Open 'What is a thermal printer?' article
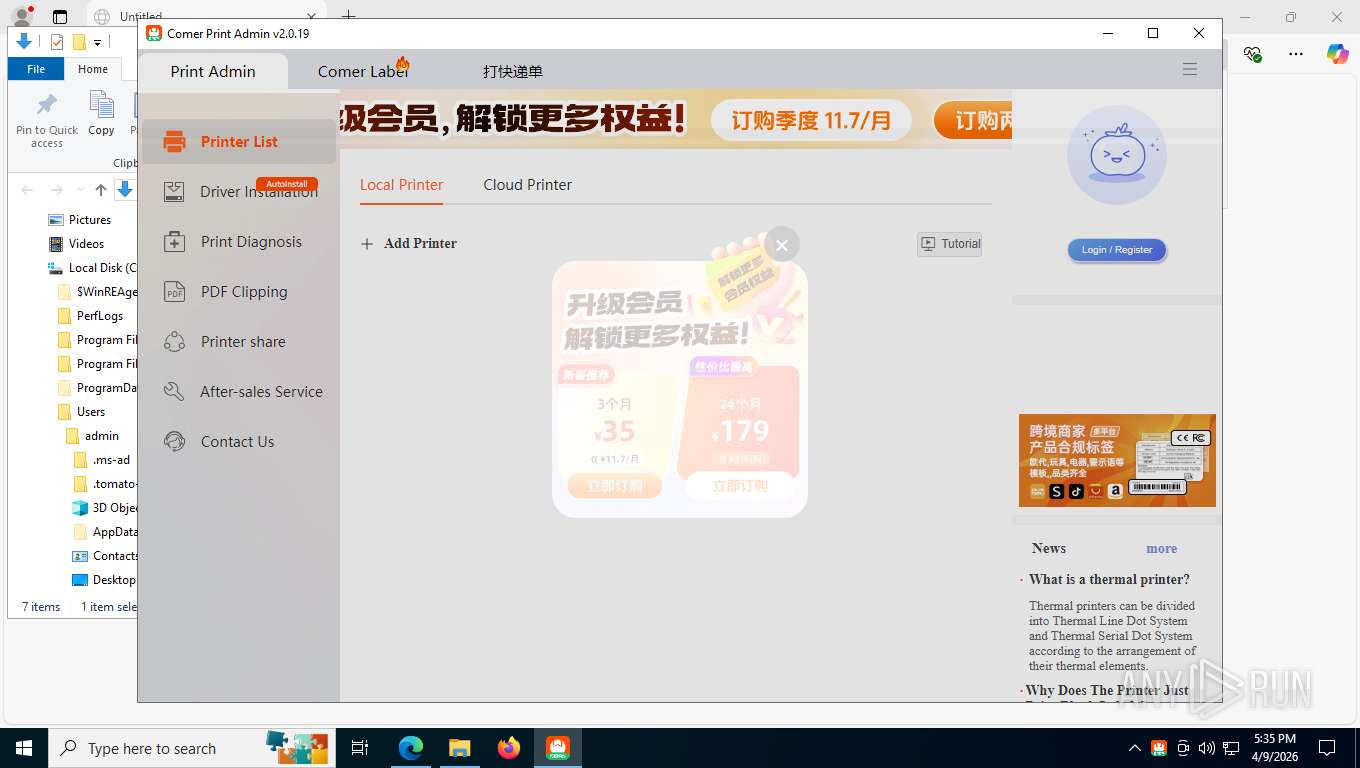This screenshot has height=768, width=1360. click(1109, 579)
